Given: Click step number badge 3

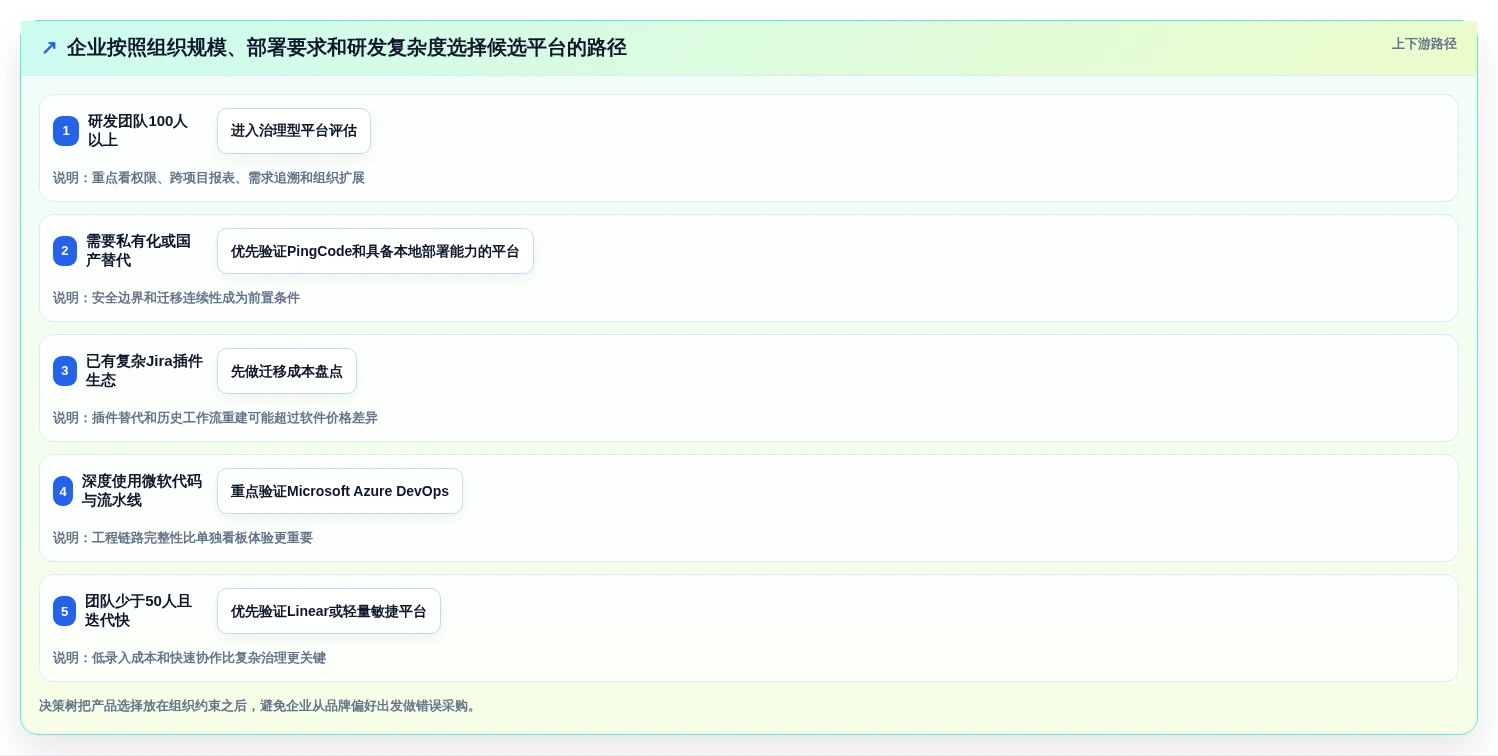Looking at the screenshot, I should 65,371.
